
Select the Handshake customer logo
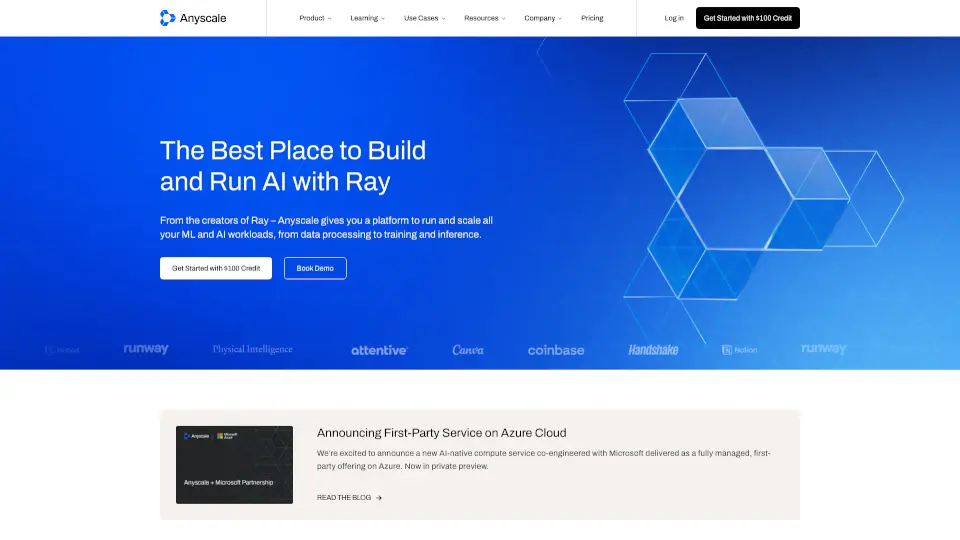[653, 350]
